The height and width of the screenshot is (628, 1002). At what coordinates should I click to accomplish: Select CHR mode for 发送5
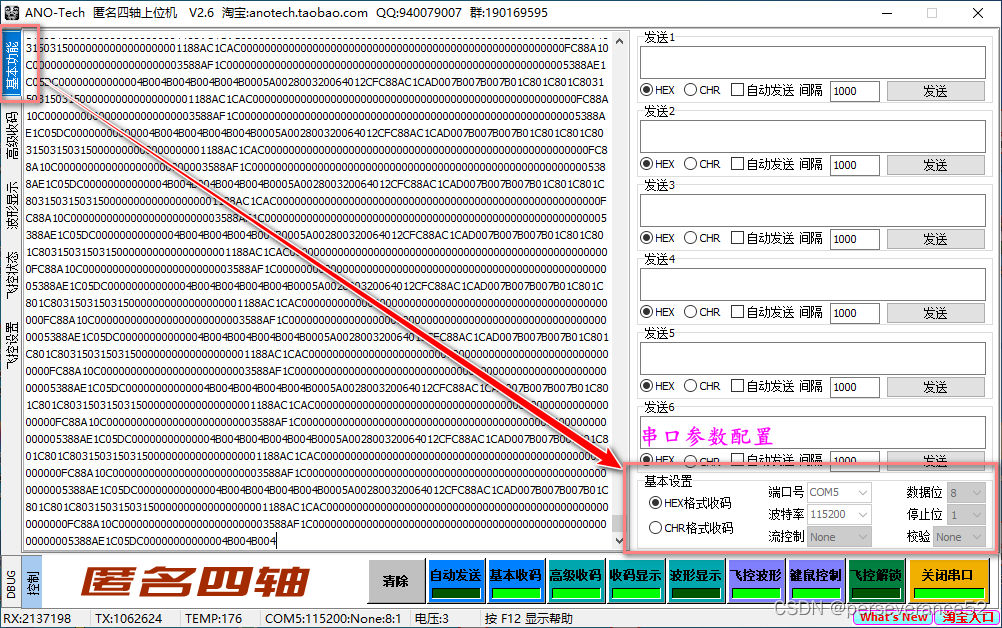pyautogui.click(x=702, y=387)
